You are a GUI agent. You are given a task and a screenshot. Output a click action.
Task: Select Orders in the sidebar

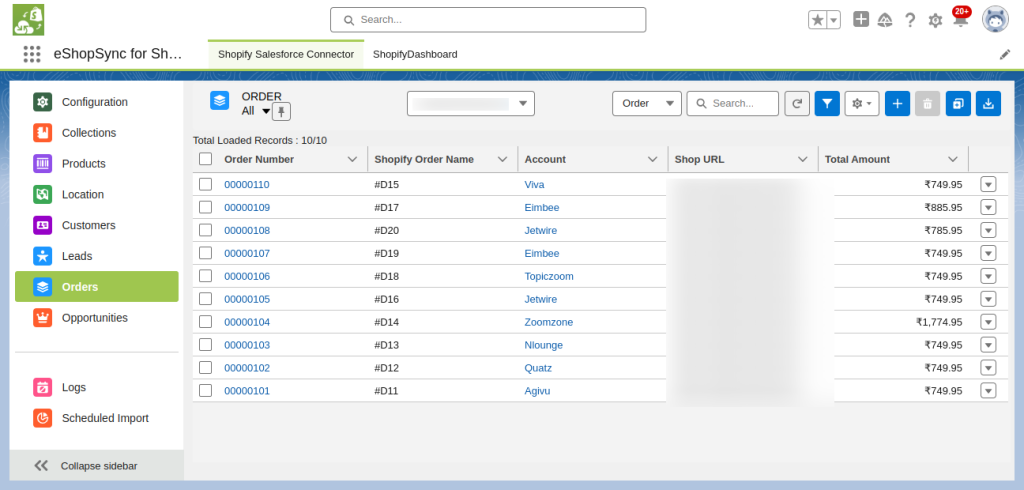tap(97, 287)
